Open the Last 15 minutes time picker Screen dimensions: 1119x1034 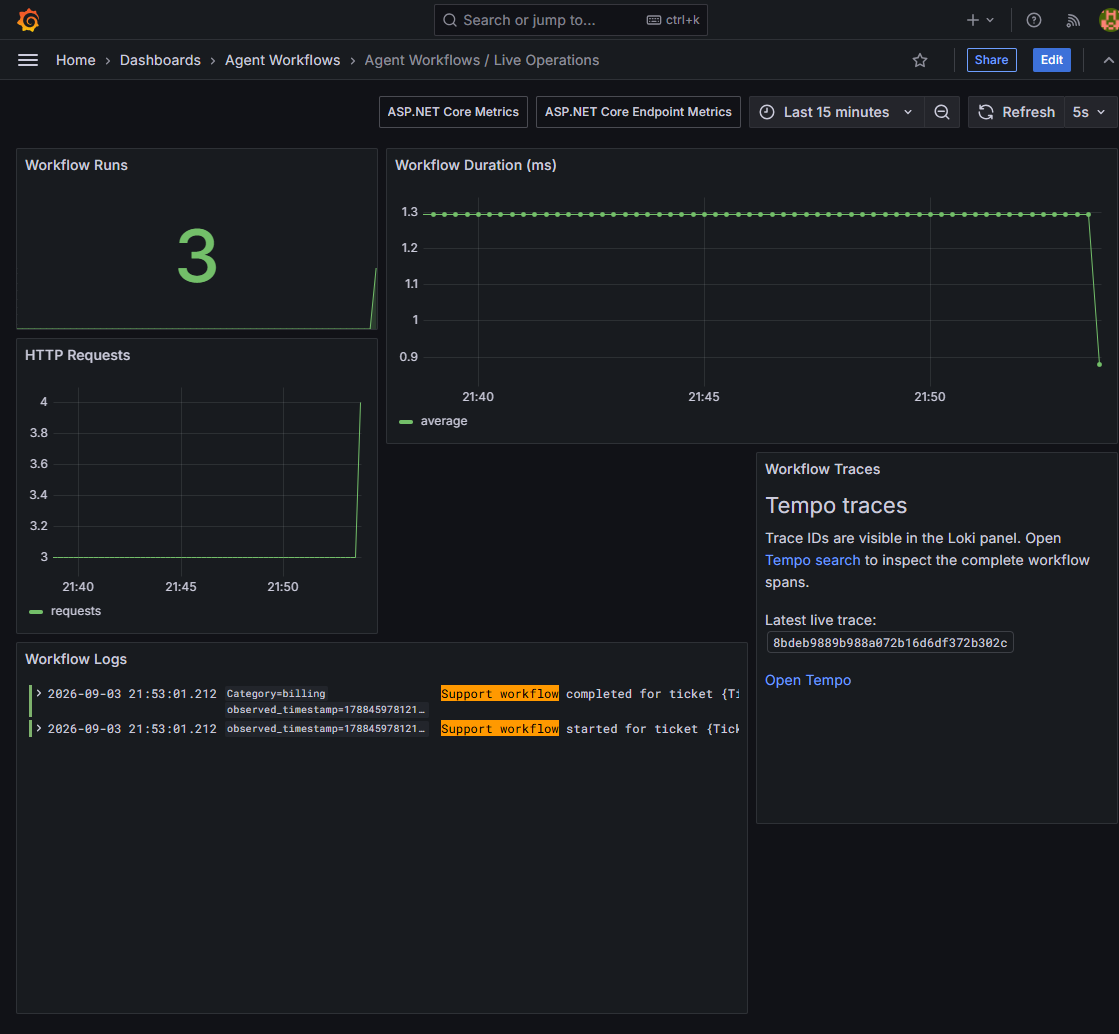pos(836,112)
